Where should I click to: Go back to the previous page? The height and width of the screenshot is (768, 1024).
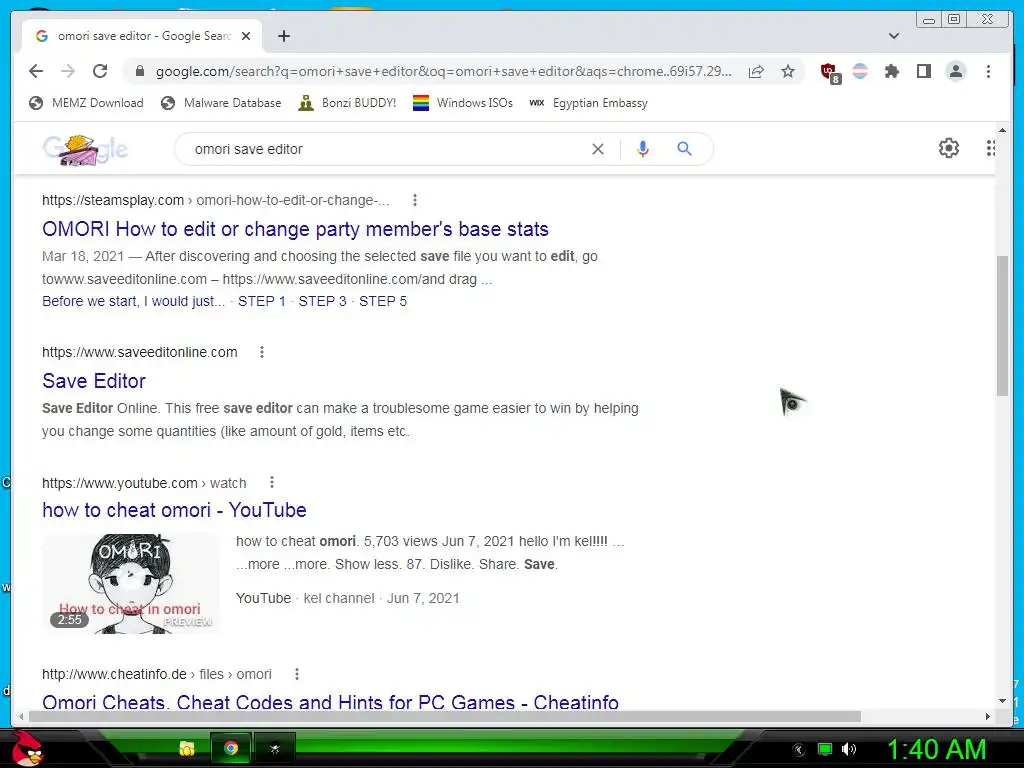(x=36, y=71)
